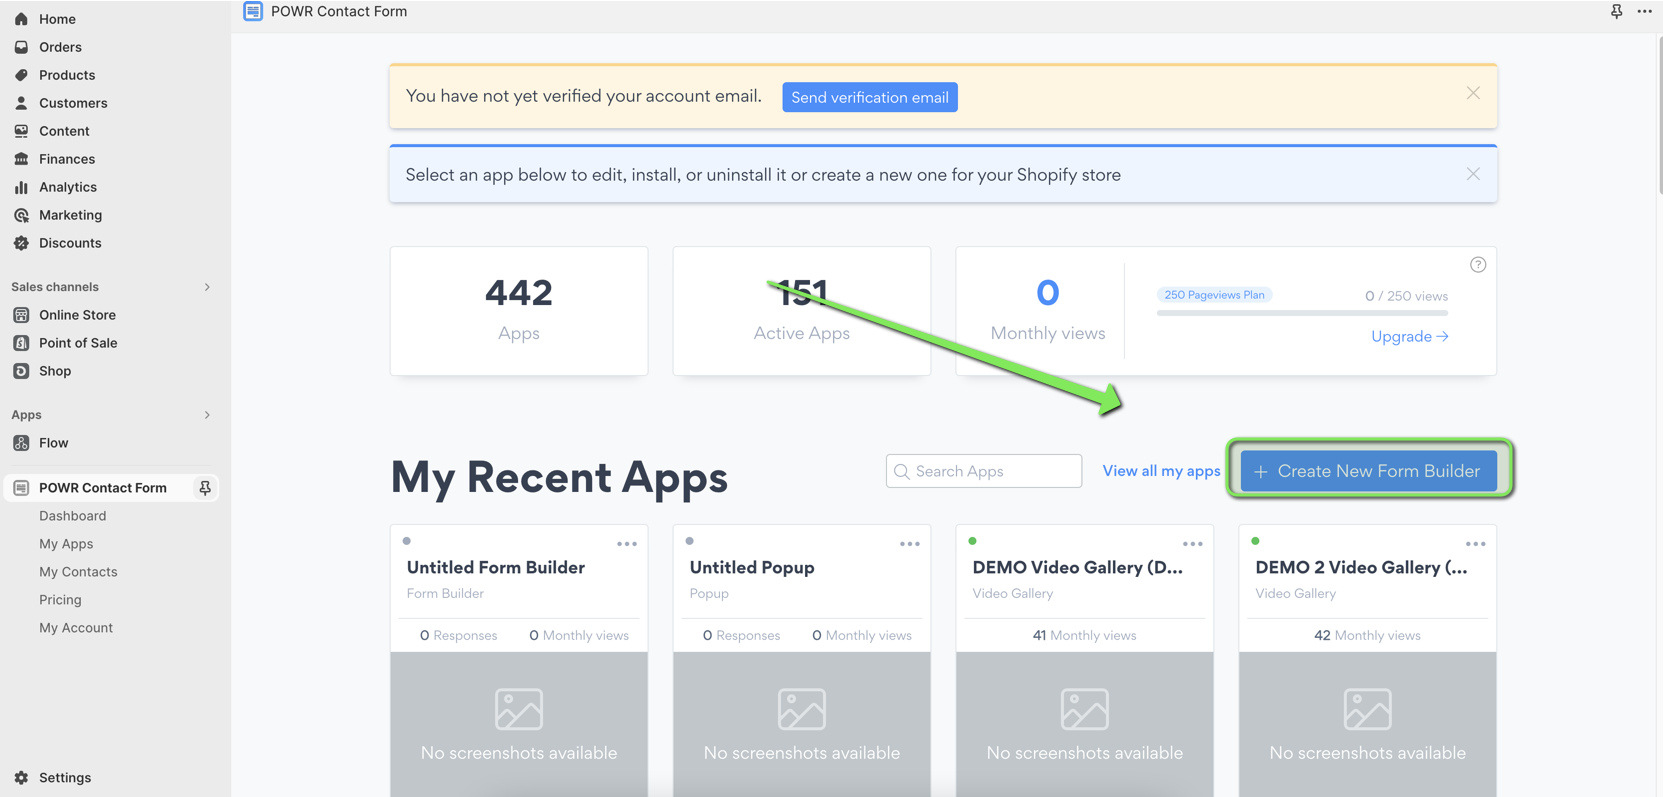
Task: Open options menu for Untitled Form Builder
Action: [x=626, y=544]
